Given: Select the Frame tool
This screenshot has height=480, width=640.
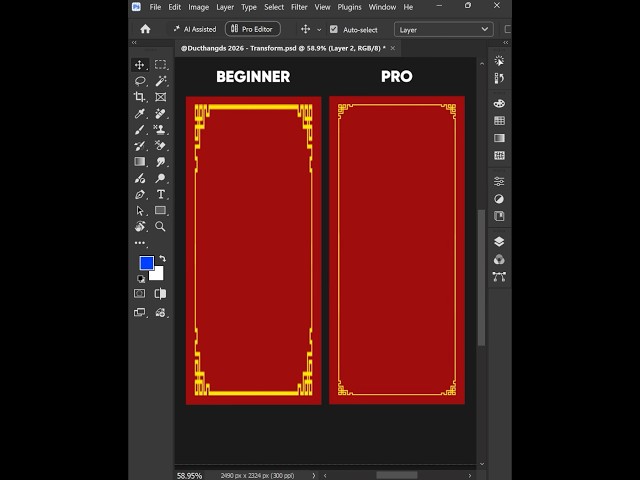Looking at the screenshot, I should click(160, 97).
